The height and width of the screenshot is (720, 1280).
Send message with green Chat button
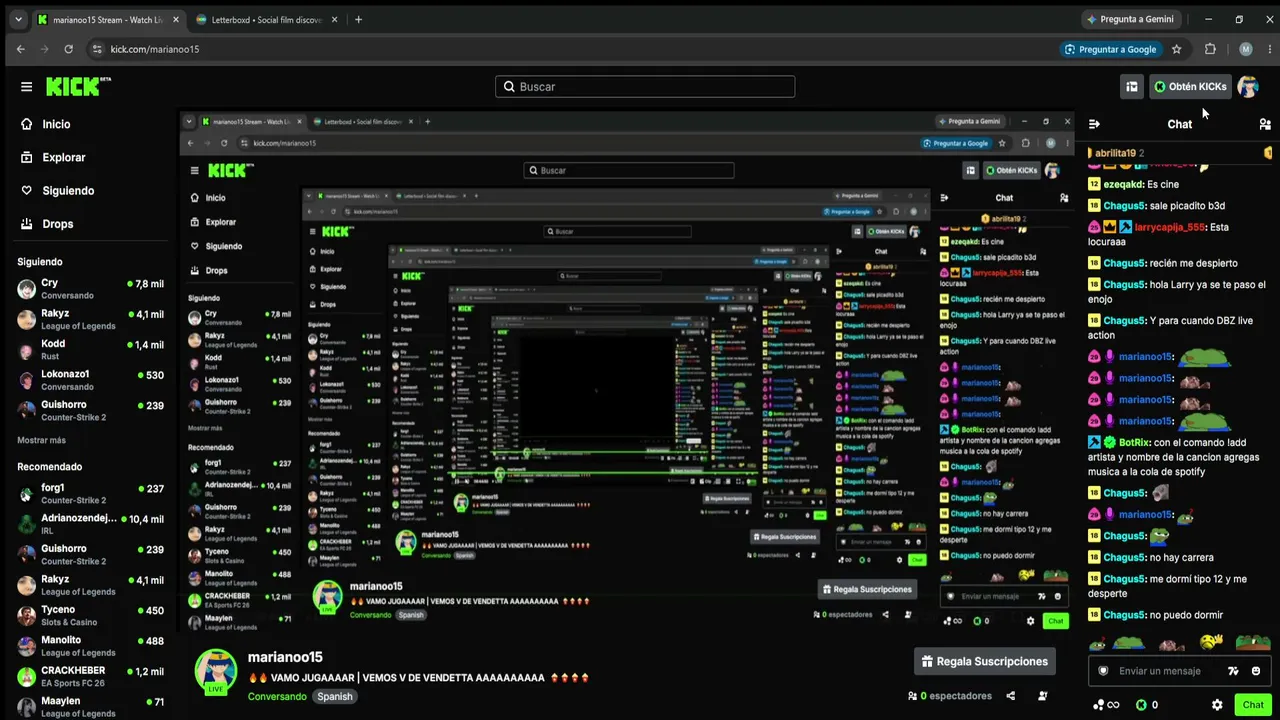pyautogui.click(x=1253, y=705)
